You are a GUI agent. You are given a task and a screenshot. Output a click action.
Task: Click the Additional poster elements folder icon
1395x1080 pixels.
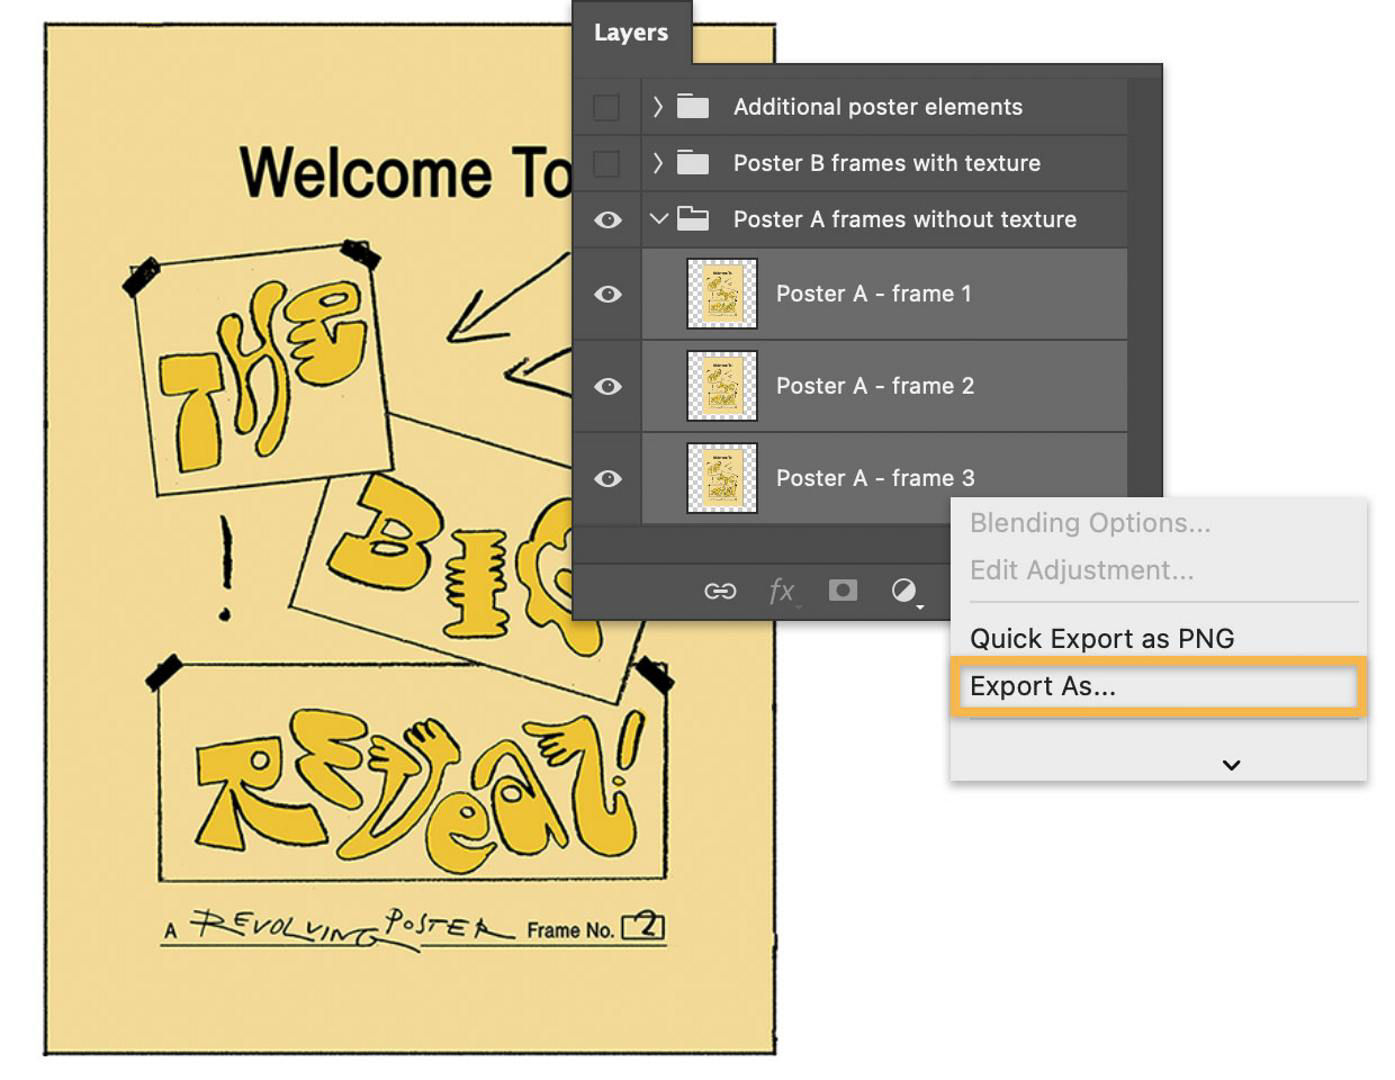click(692, 106)
